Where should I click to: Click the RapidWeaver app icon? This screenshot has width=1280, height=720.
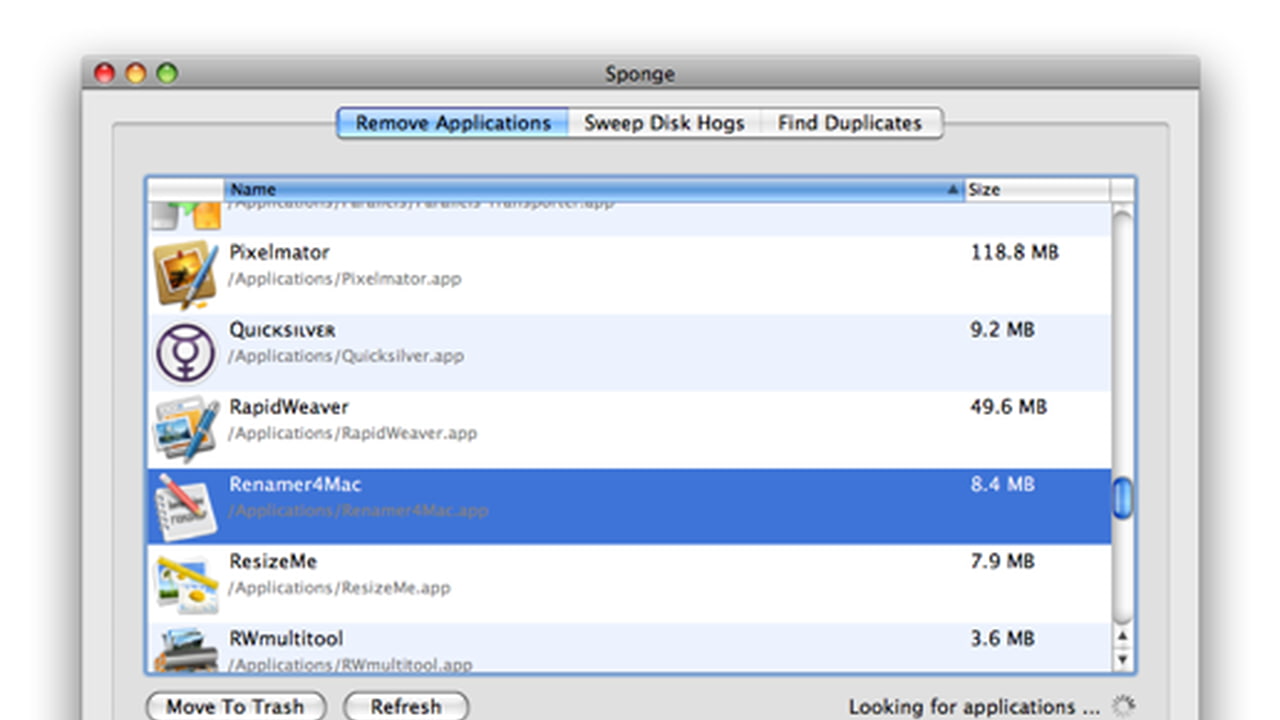185,429
